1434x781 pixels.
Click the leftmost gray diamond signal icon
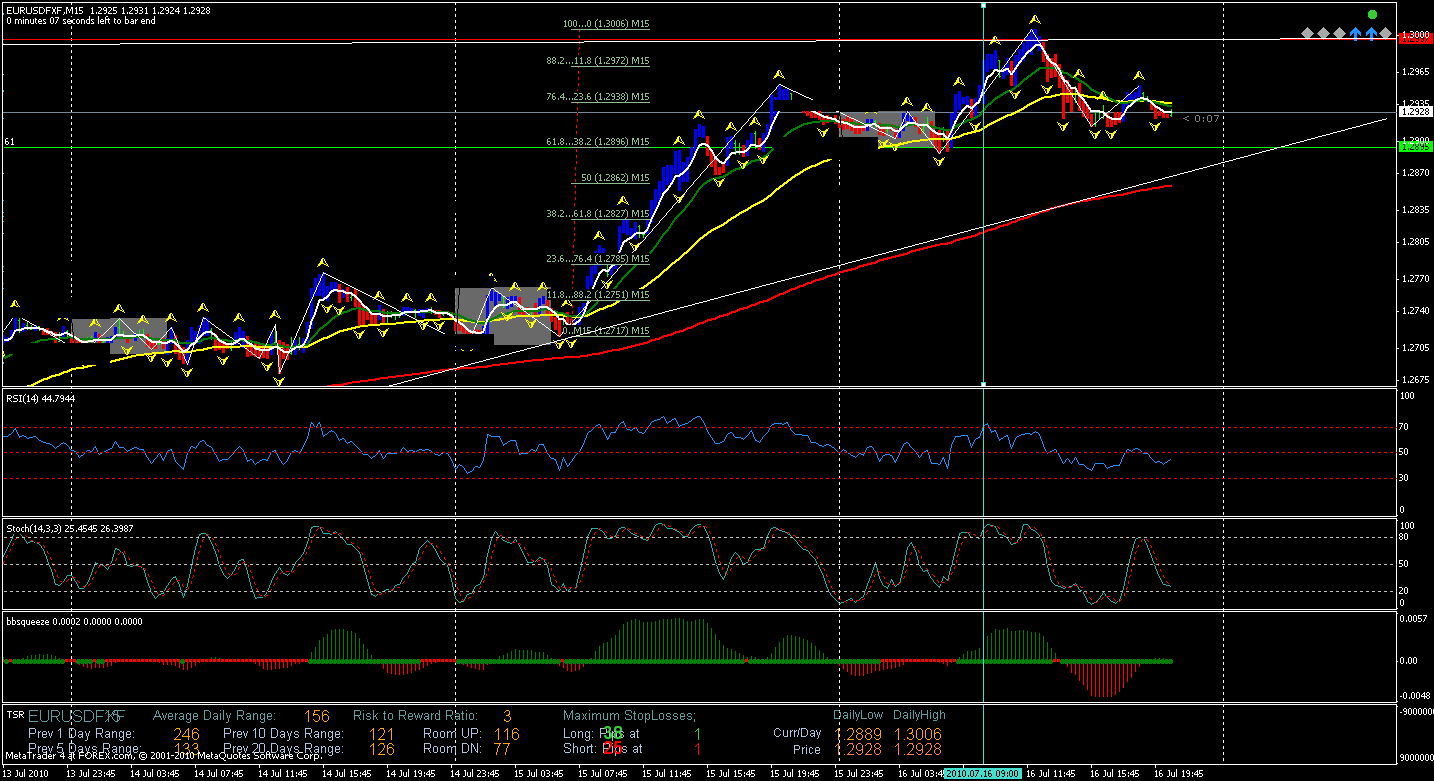point(1306,34)
